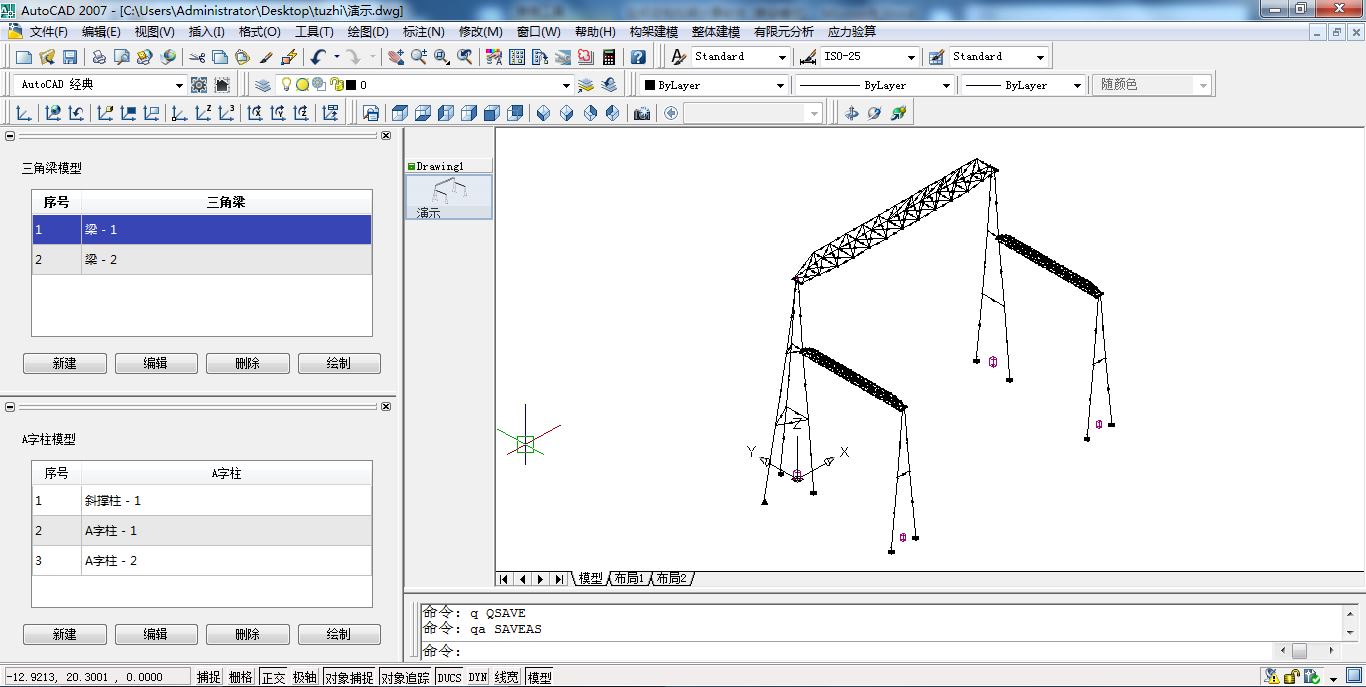Open the 构架建模 menu
Image resolution: width=1366 pixels, height=687 pixels.
[x=653, y=32]
